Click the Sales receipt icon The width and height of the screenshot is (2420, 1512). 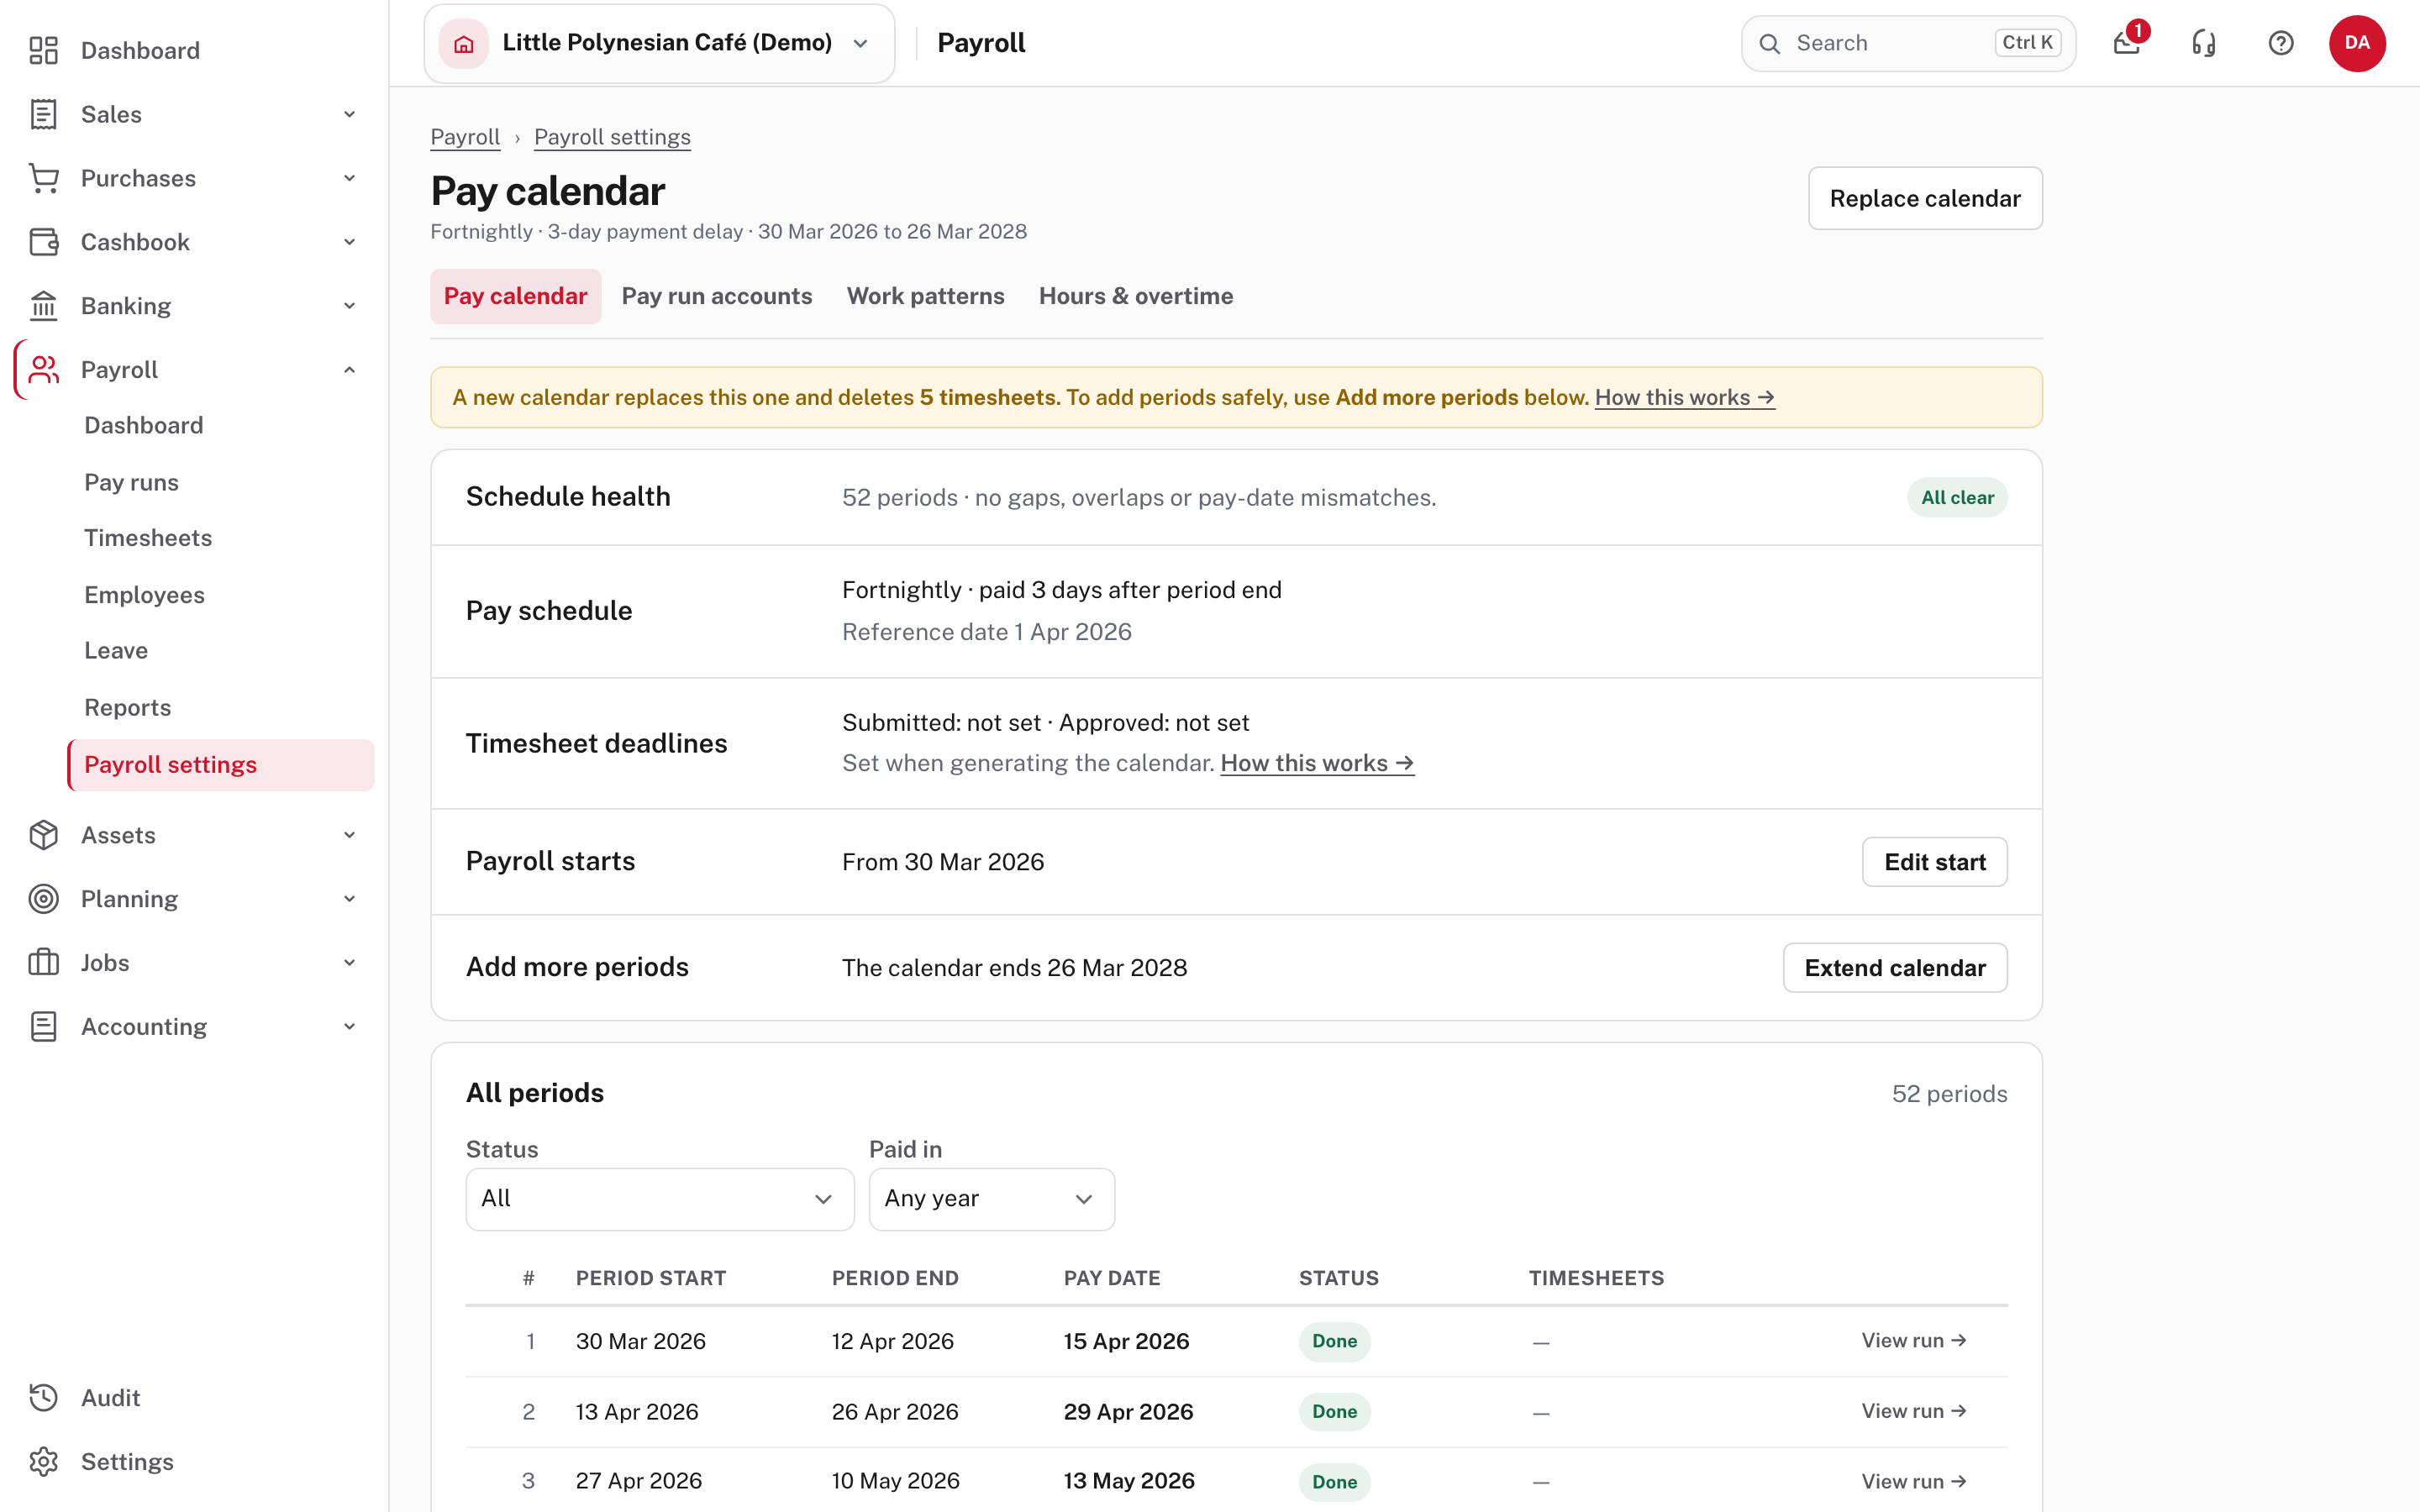tap(43, 114)
